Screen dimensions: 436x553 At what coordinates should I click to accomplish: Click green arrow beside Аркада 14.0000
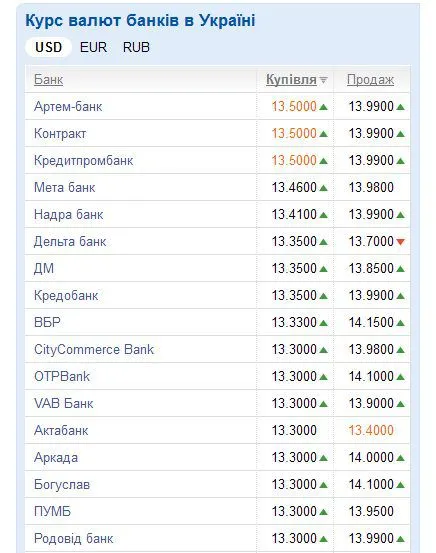pos(400,458)
